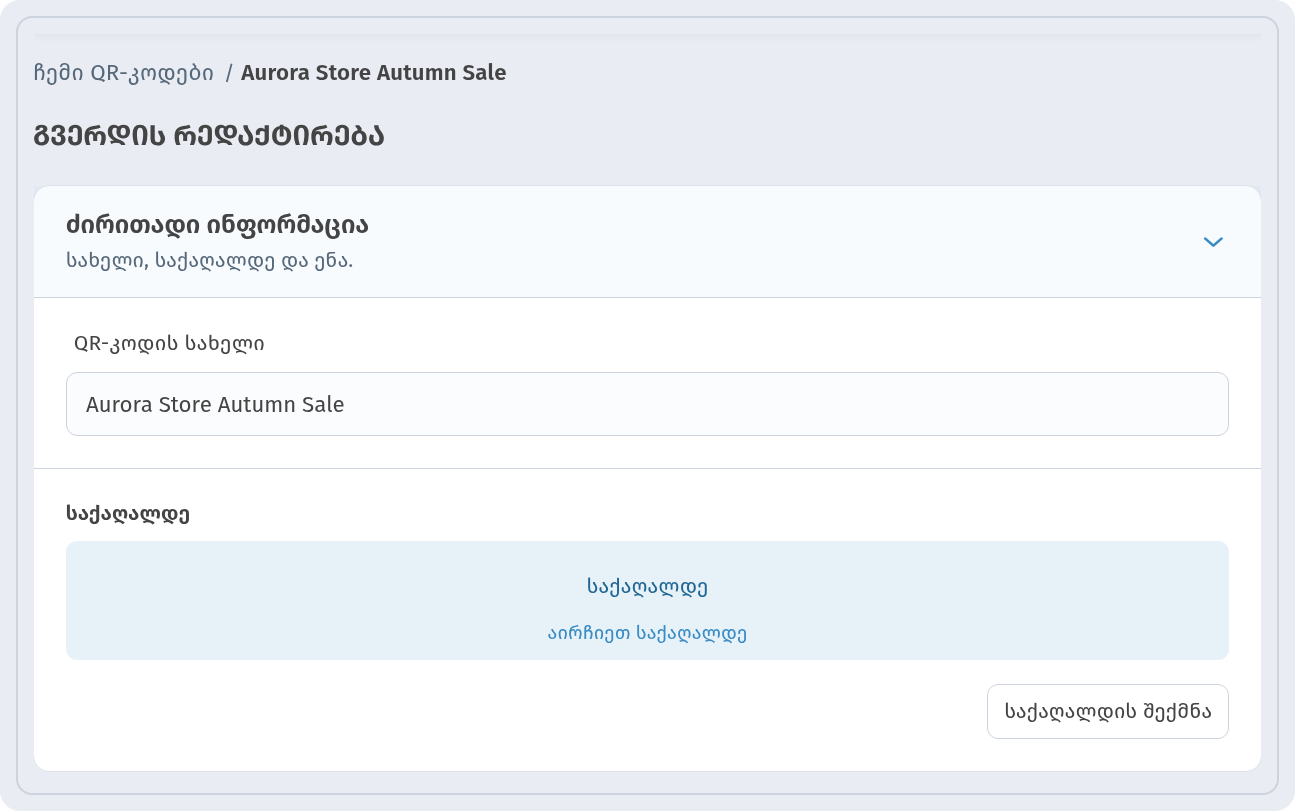
Task: Collapse section with the blue chevron icon
Action: click(1213, 242)
